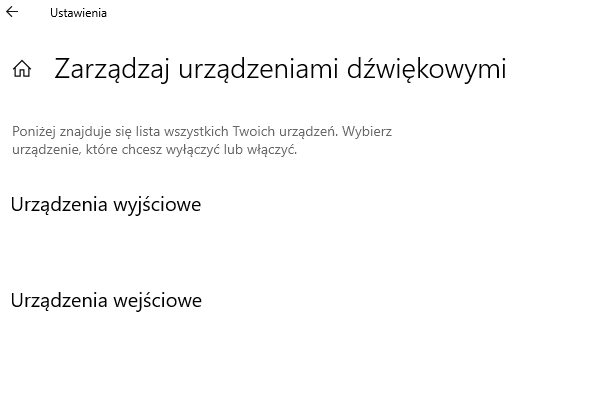Image resolution: width=600 pixels, height=416 pixels.
Task: Click the word wyjściowe in output heading
Action: 157,204
